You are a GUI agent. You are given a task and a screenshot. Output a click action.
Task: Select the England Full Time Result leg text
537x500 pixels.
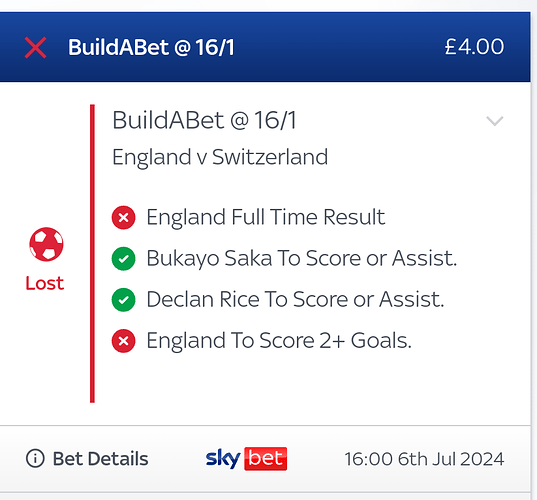click(x=266, y=217)
